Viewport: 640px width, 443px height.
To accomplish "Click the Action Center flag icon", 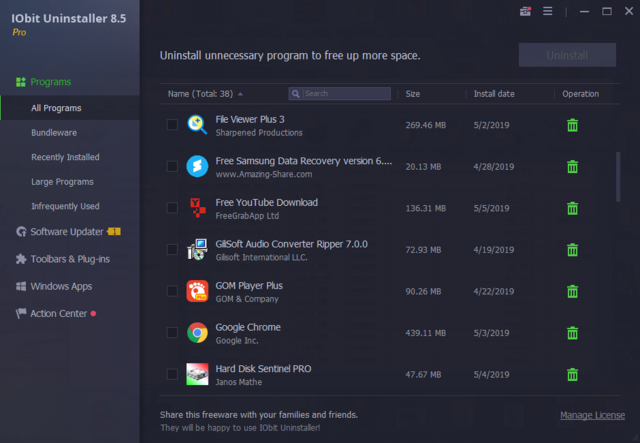I will tap(21, 313).
